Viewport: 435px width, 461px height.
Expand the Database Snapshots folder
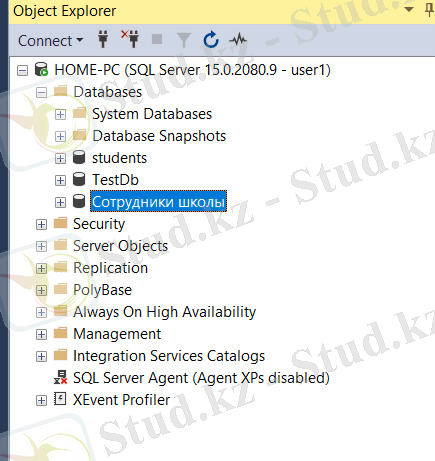point(60,136)
